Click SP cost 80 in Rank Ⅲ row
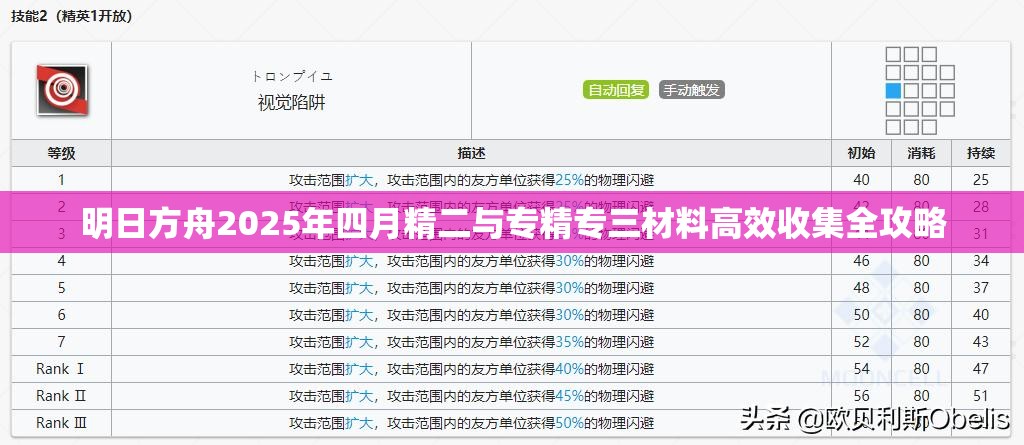1024x445 pixels. (x=921, y=423)
